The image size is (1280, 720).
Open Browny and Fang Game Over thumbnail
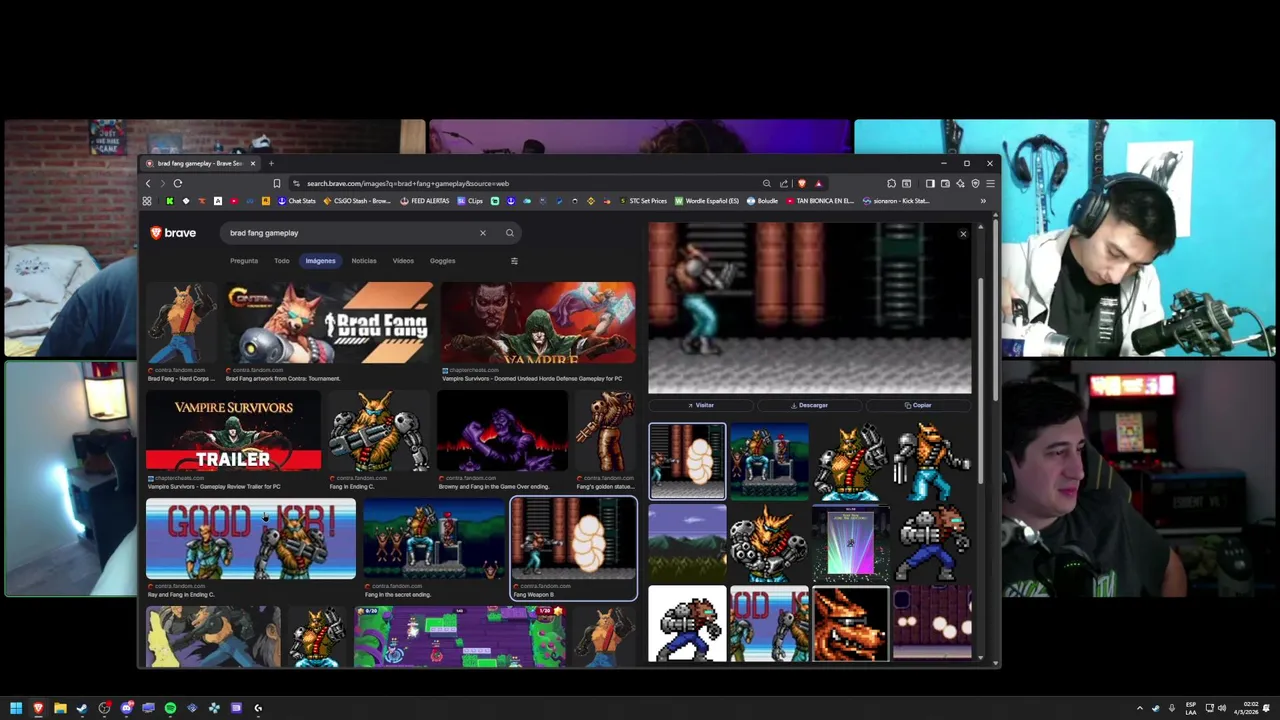(502, 431)
